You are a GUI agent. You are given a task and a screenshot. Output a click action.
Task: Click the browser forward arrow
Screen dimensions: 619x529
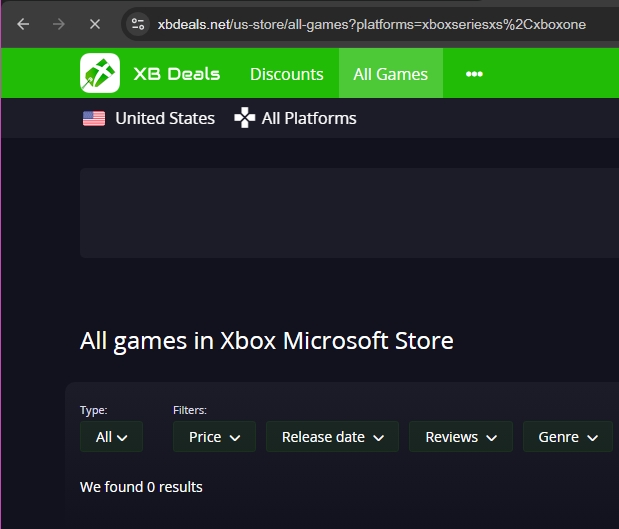point(59,24)
